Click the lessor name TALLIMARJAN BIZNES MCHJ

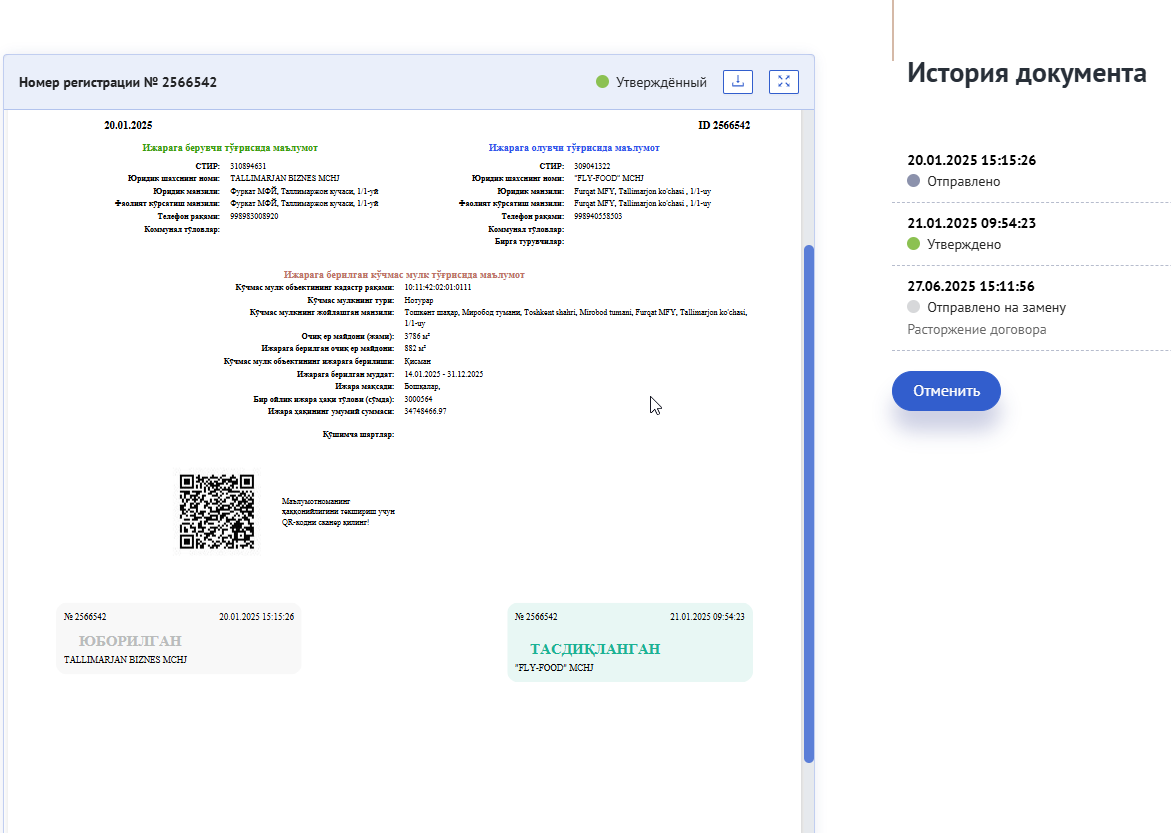point(285,179)
